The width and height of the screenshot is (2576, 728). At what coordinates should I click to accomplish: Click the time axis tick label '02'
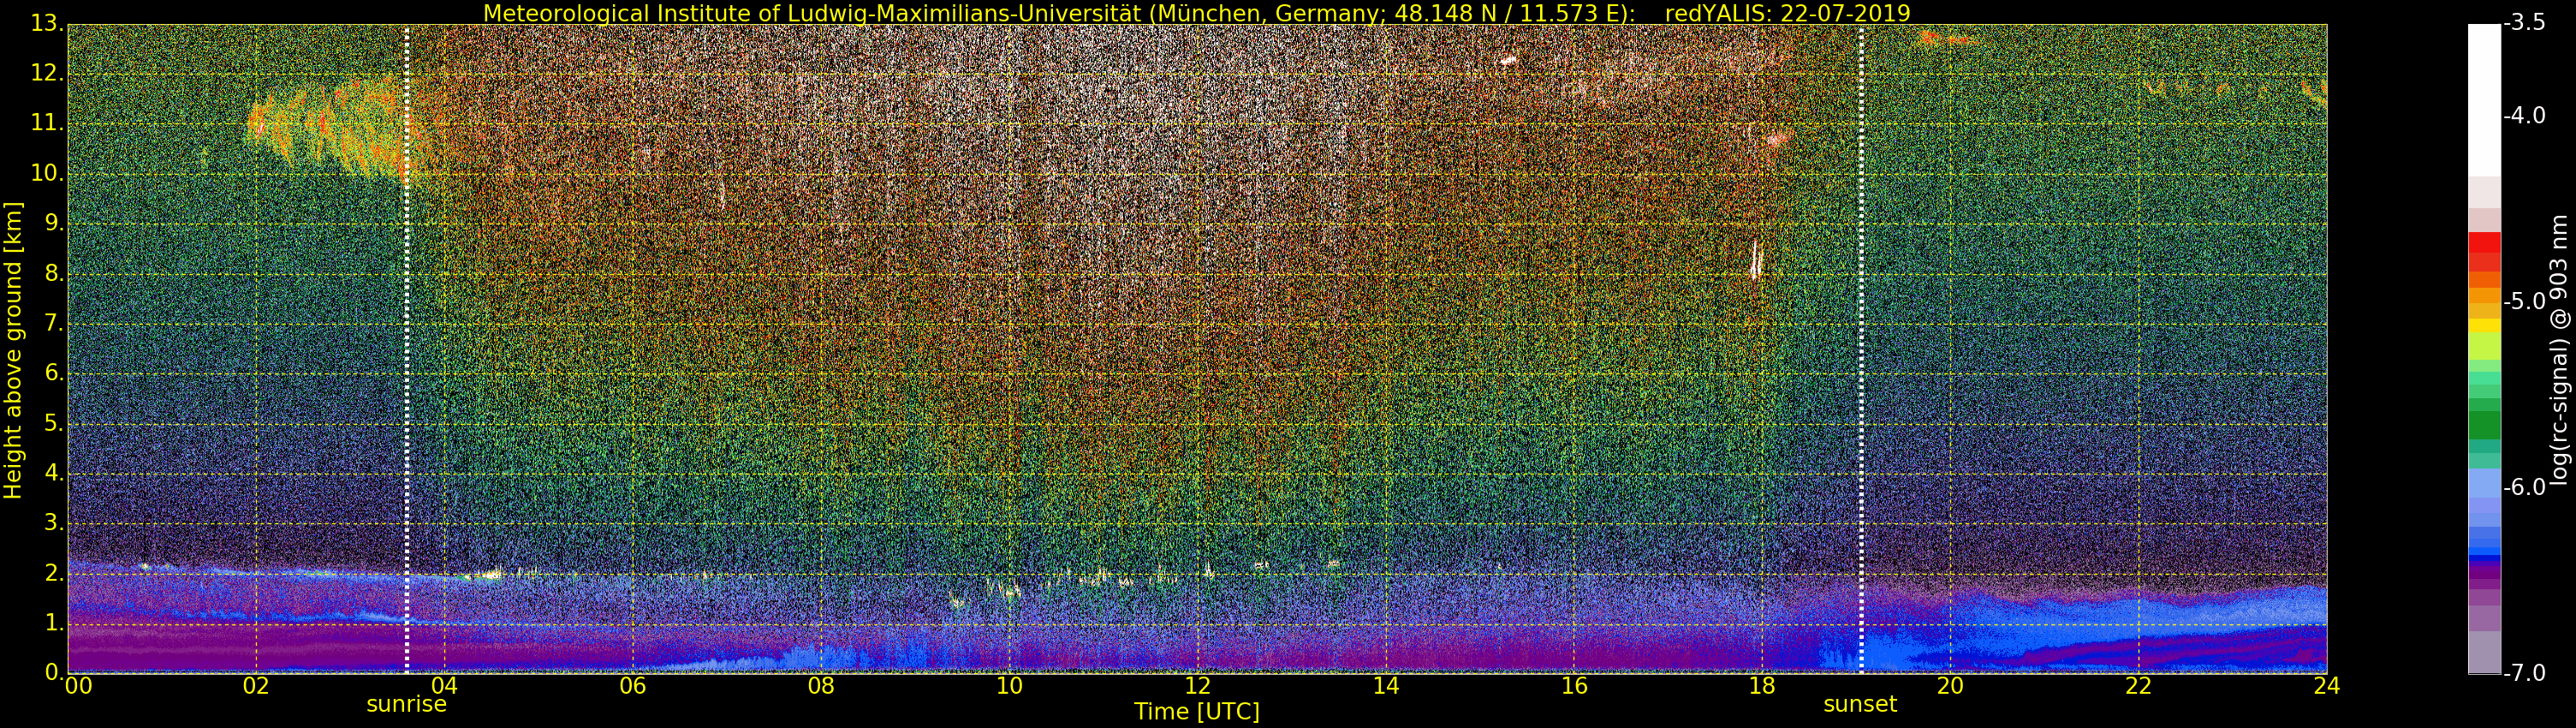256,686
